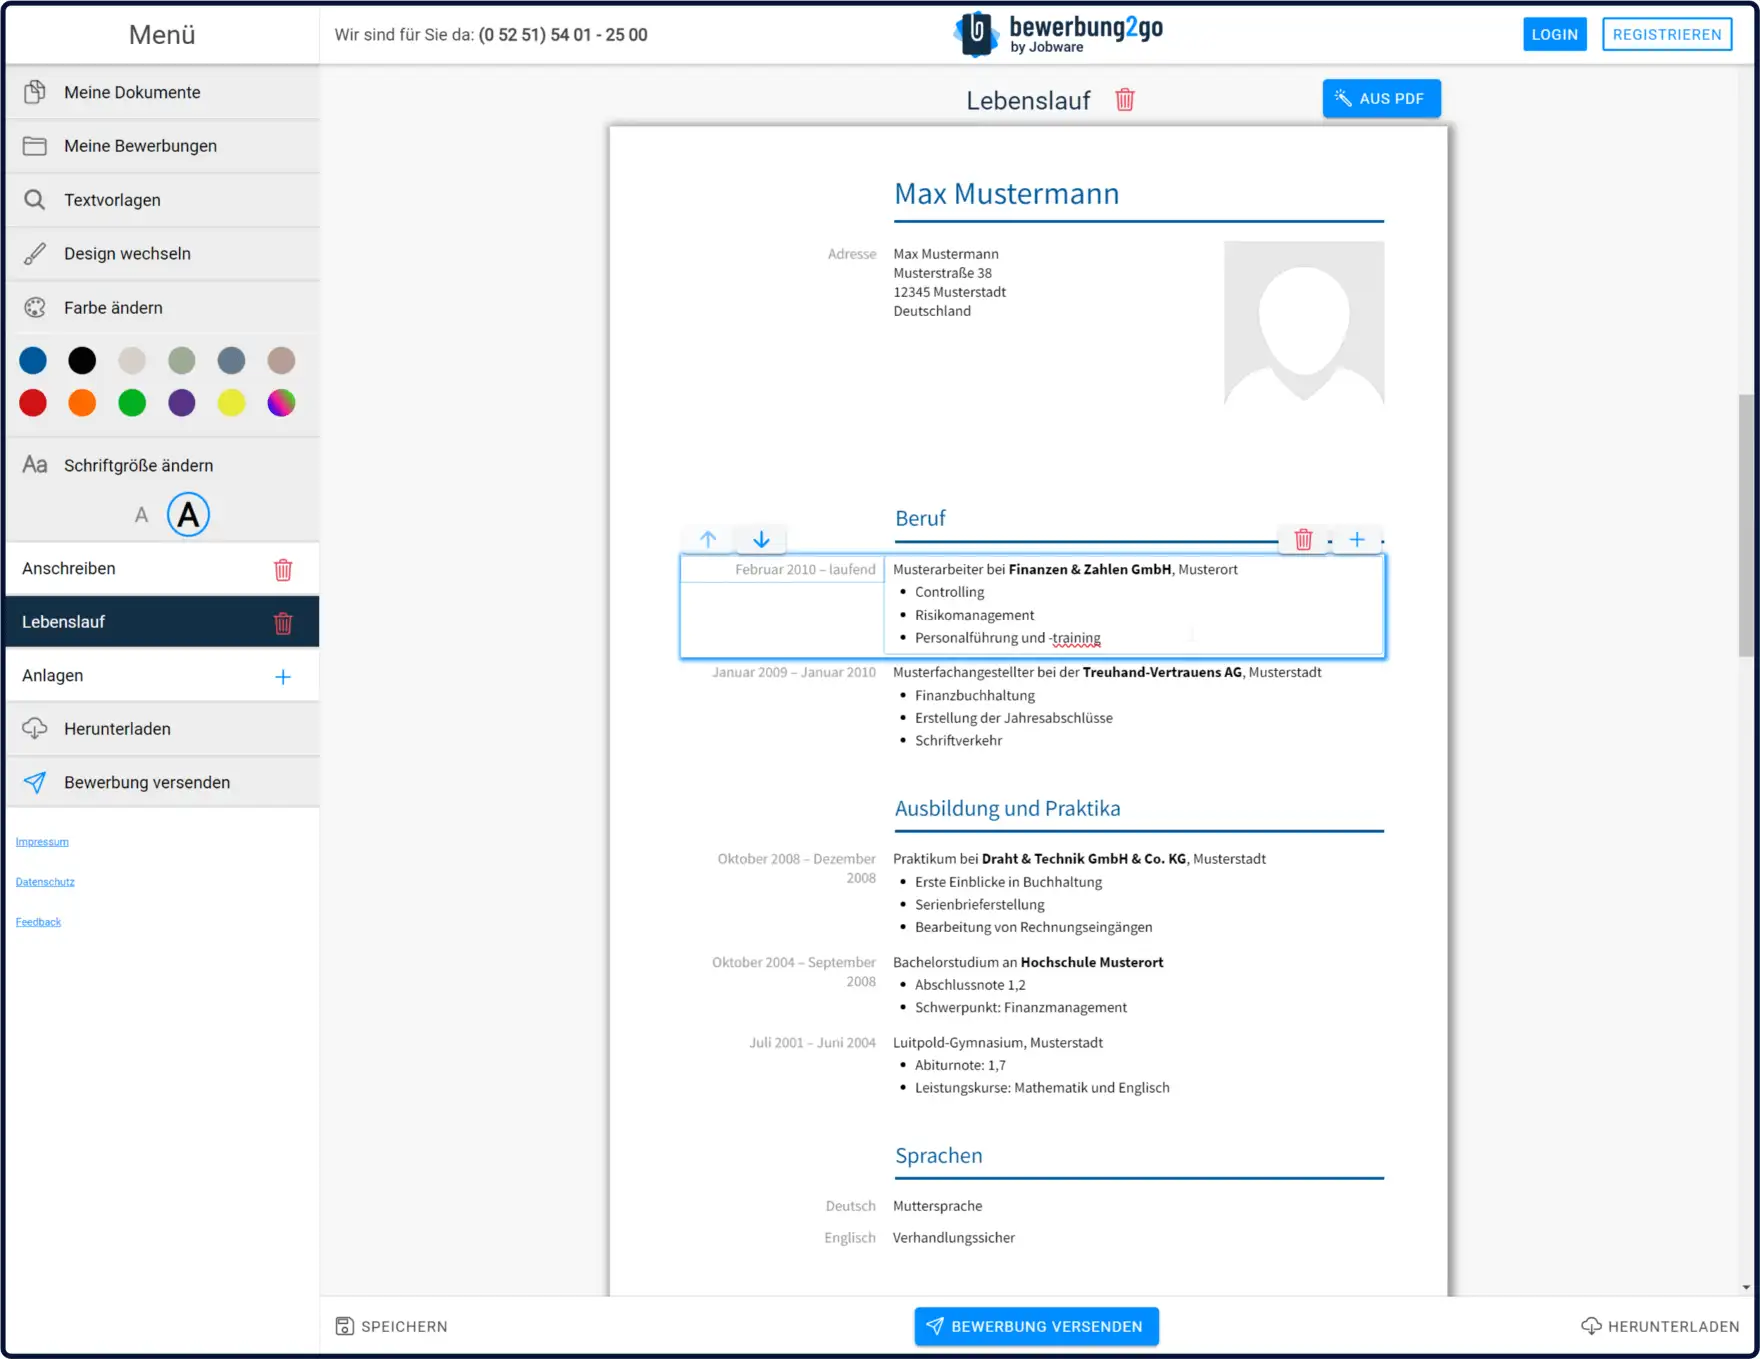The width and height of the screenshot is (1760, 1359).
Task: Choose the blue color swatch
Action: 33,360
